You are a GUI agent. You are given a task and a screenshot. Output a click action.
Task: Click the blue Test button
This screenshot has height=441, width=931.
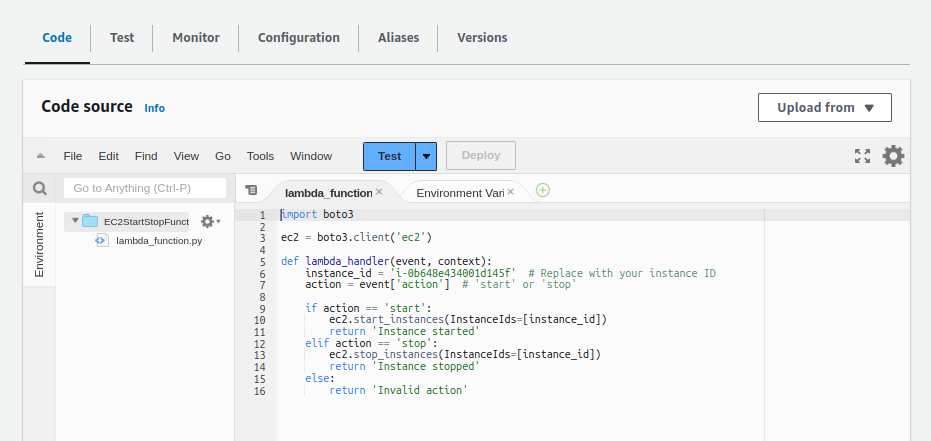point(389,156)
